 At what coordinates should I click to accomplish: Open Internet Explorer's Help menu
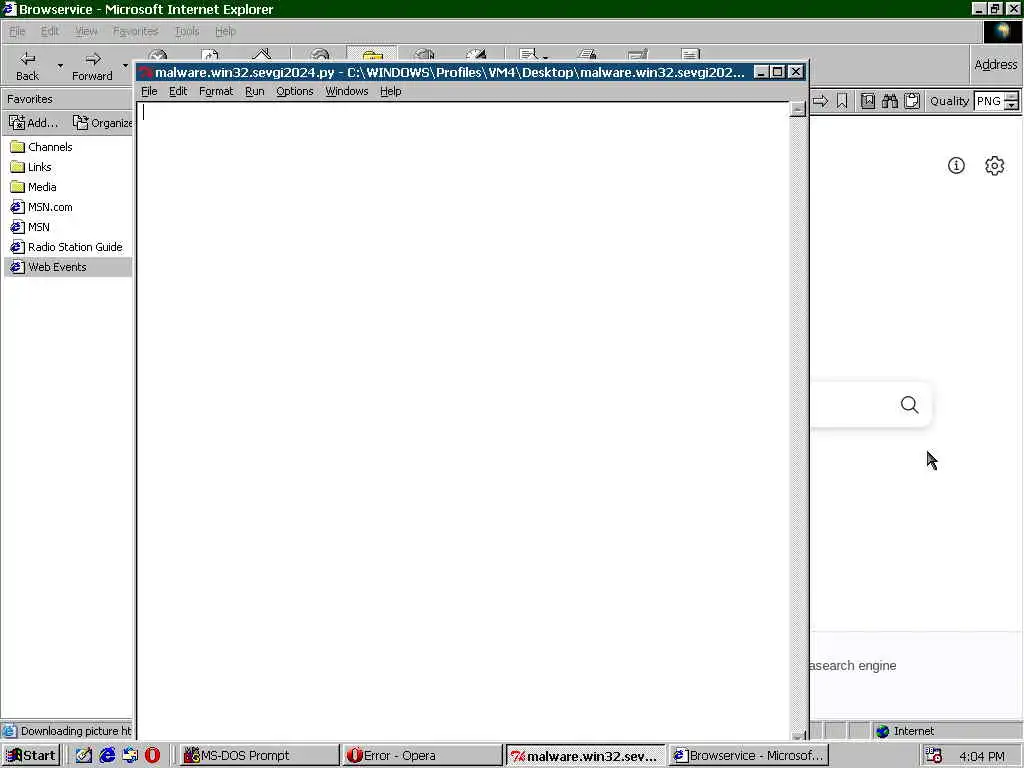[x=225, y=31]
